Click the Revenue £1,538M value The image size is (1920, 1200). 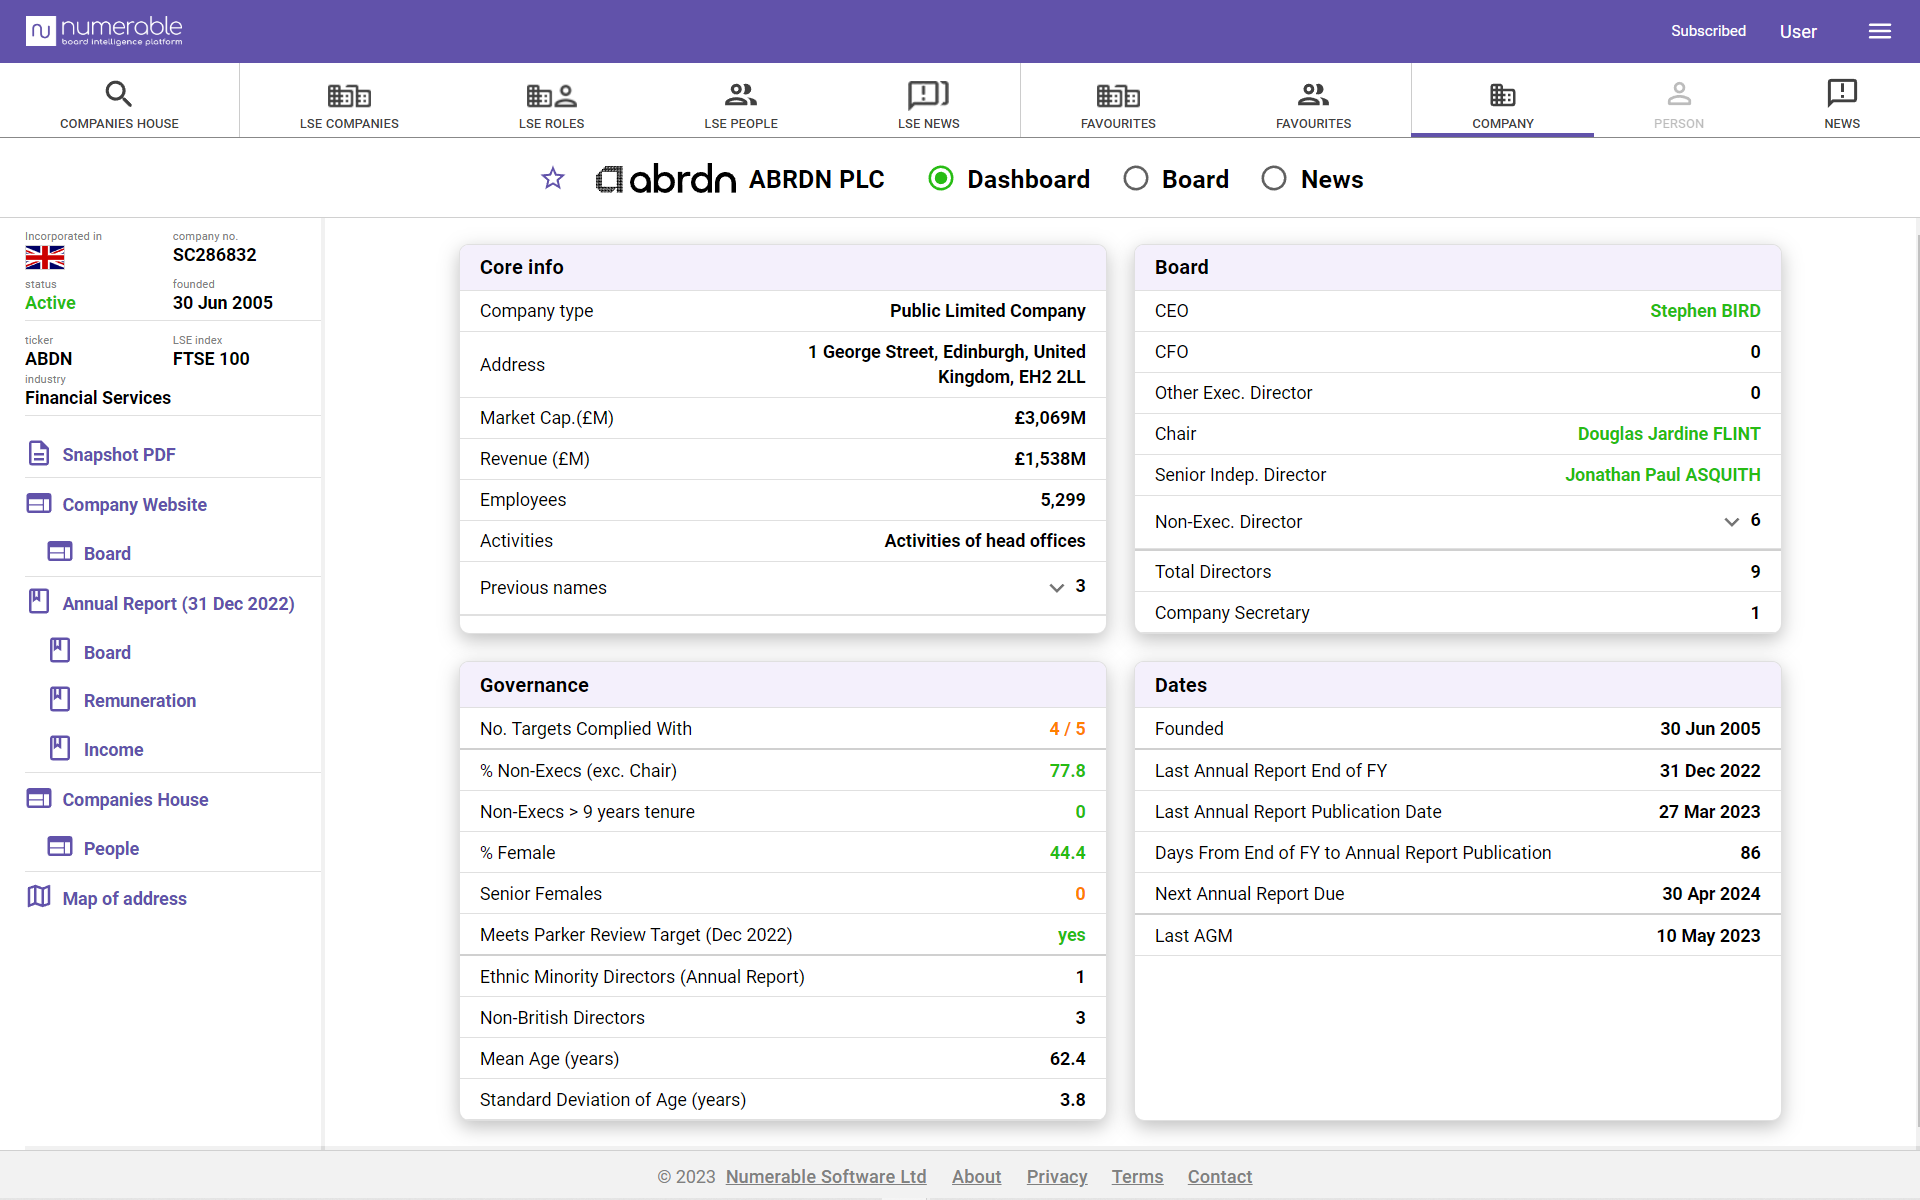coord(1050,459)
